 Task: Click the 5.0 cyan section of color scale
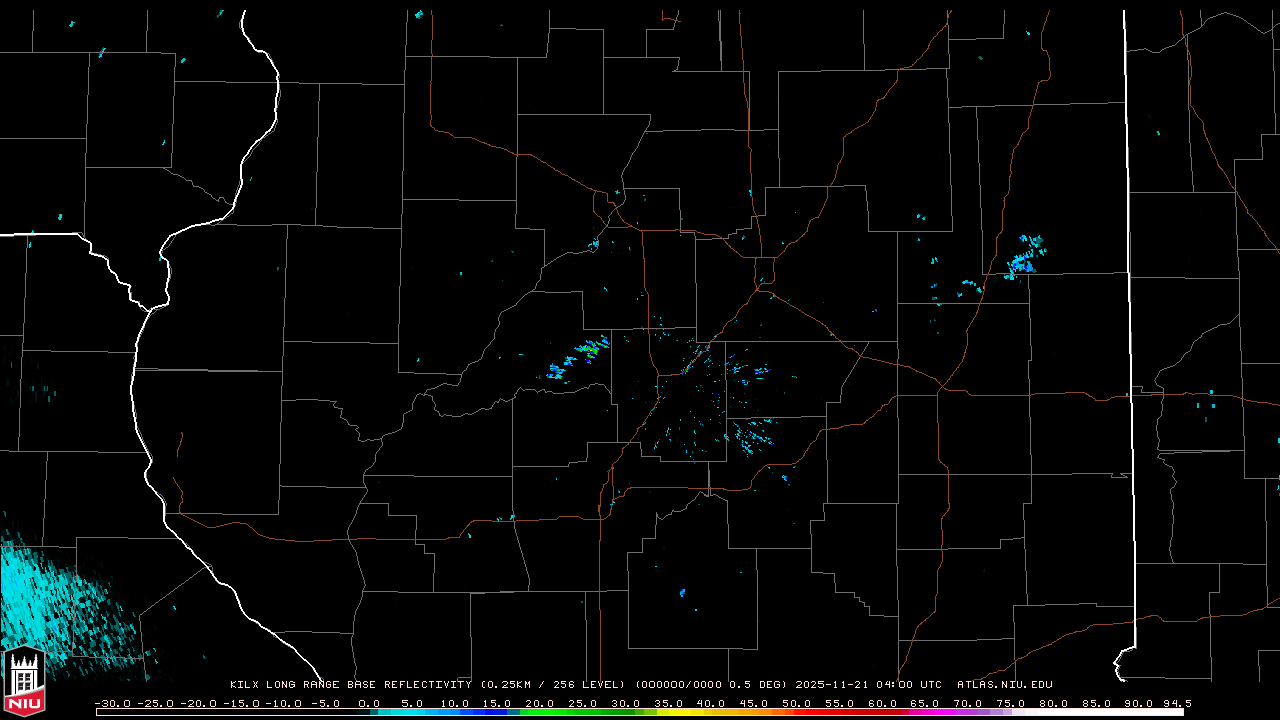click(x=412, y=712)
